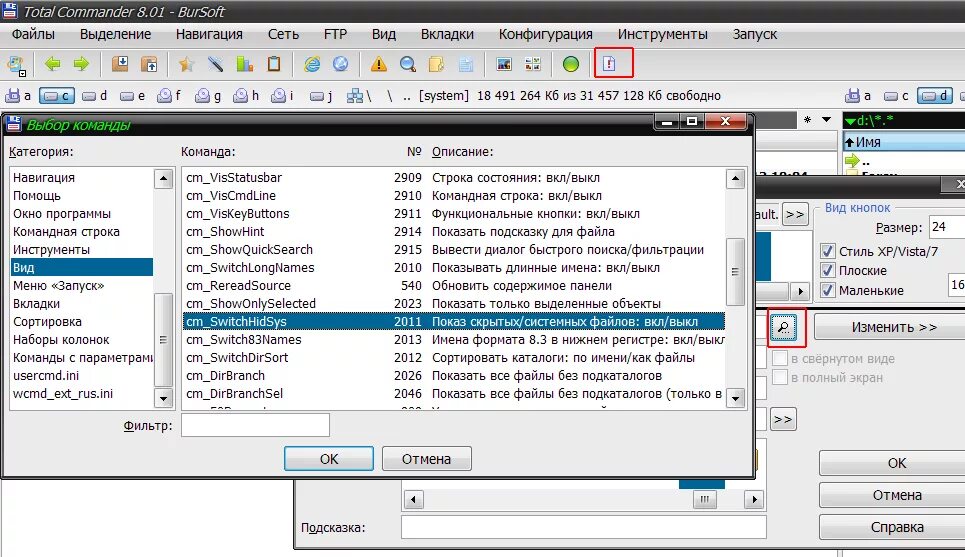Open file search with the magnifier toolbar icon
Screen dimensions: 965x557
click(x=407, y=63)
